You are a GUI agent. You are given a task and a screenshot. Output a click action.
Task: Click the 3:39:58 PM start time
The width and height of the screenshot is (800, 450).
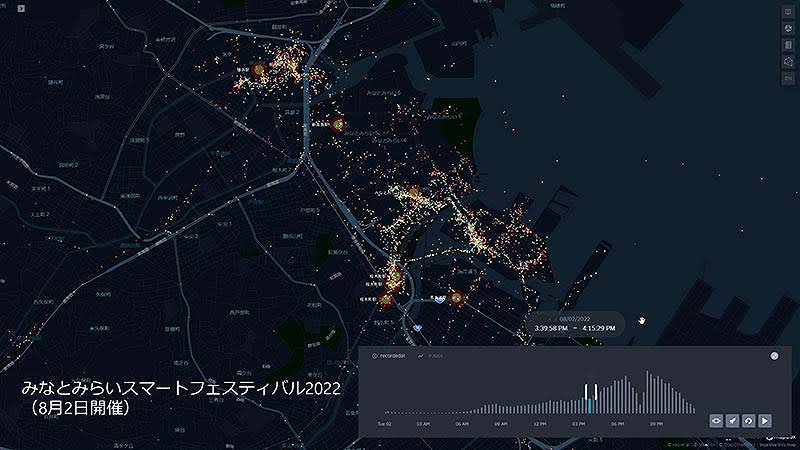[553, 328]
